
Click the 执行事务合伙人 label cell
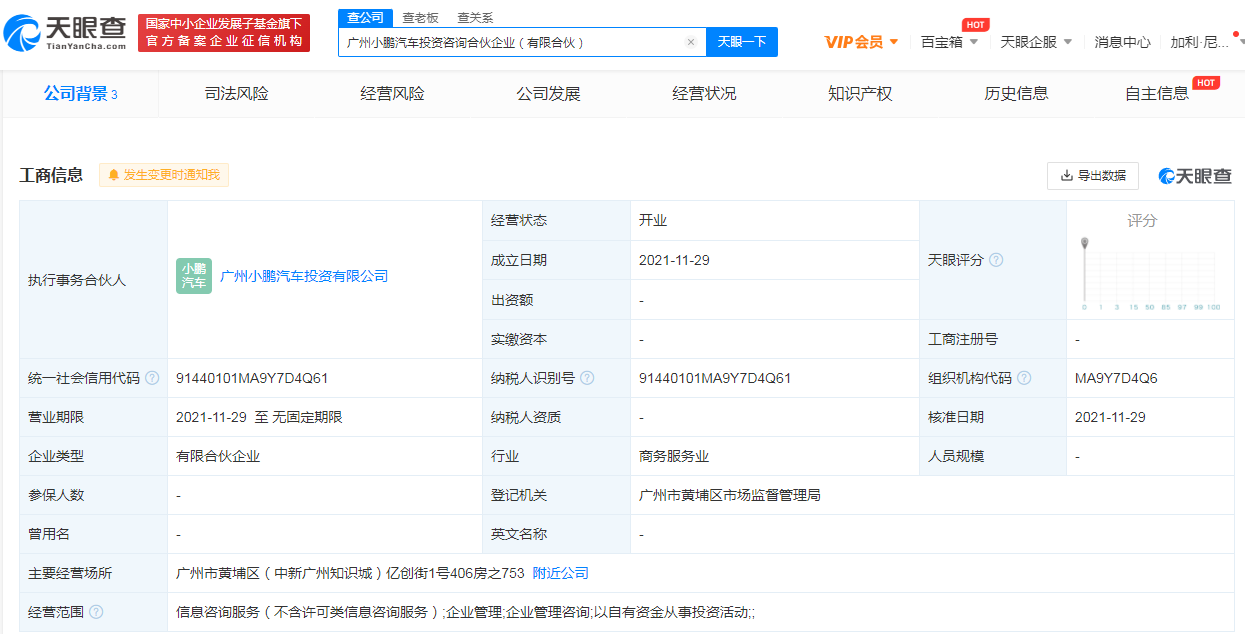coord(94,279)
